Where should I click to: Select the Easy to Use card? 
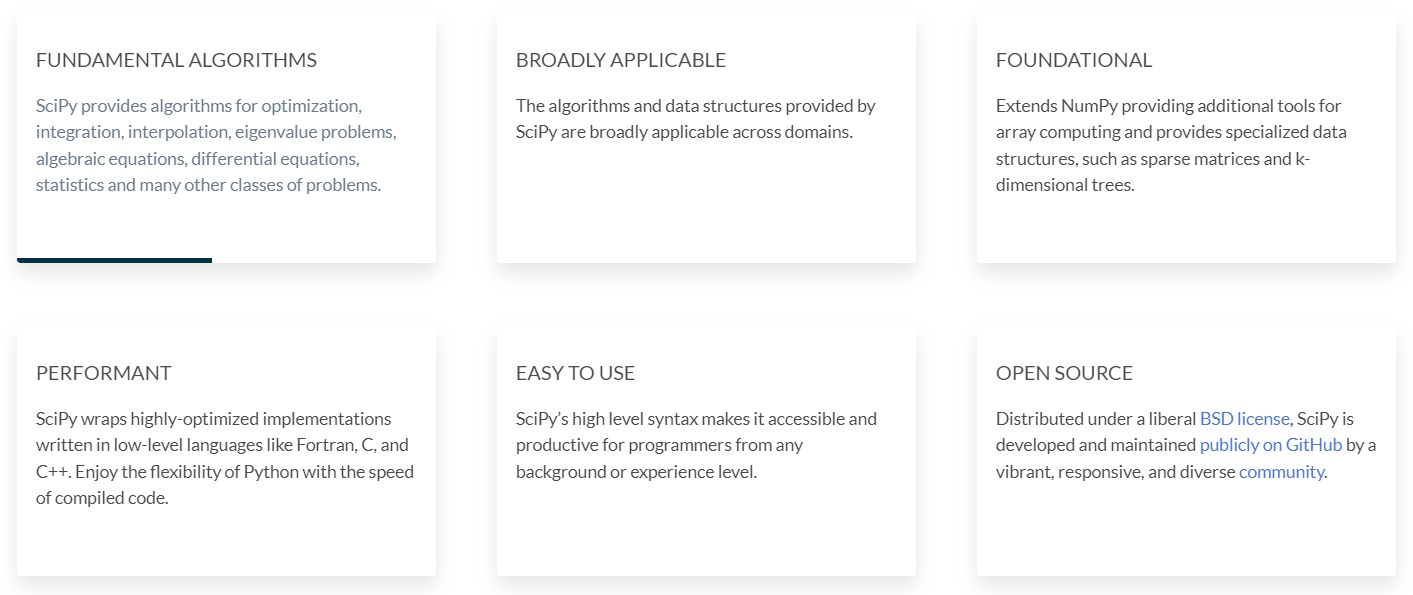click(705, 450)
